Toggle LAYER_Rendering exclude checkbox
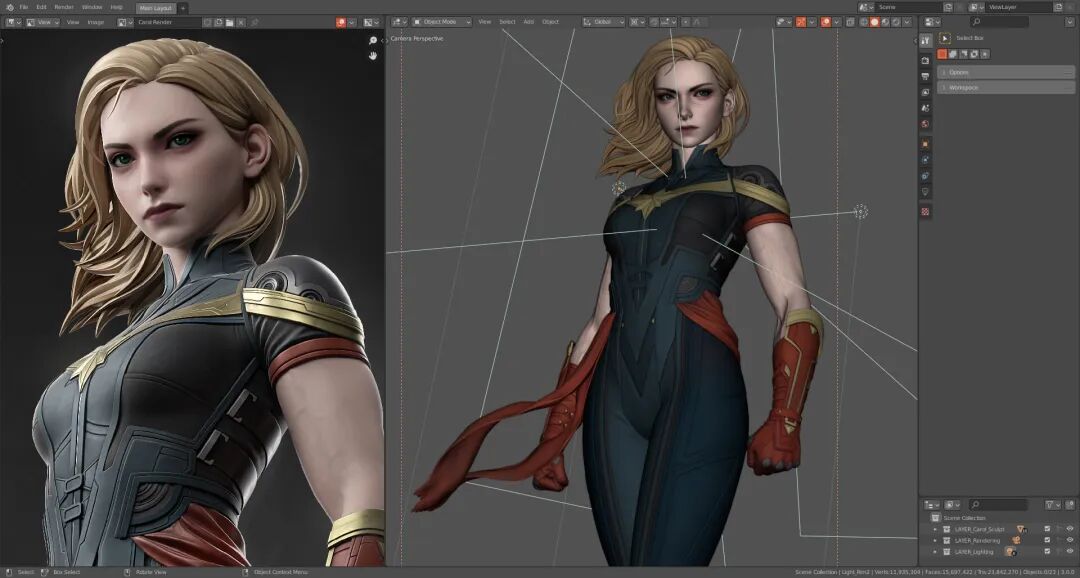Viewport: 1080px width, 578px height. [1047, 540]
